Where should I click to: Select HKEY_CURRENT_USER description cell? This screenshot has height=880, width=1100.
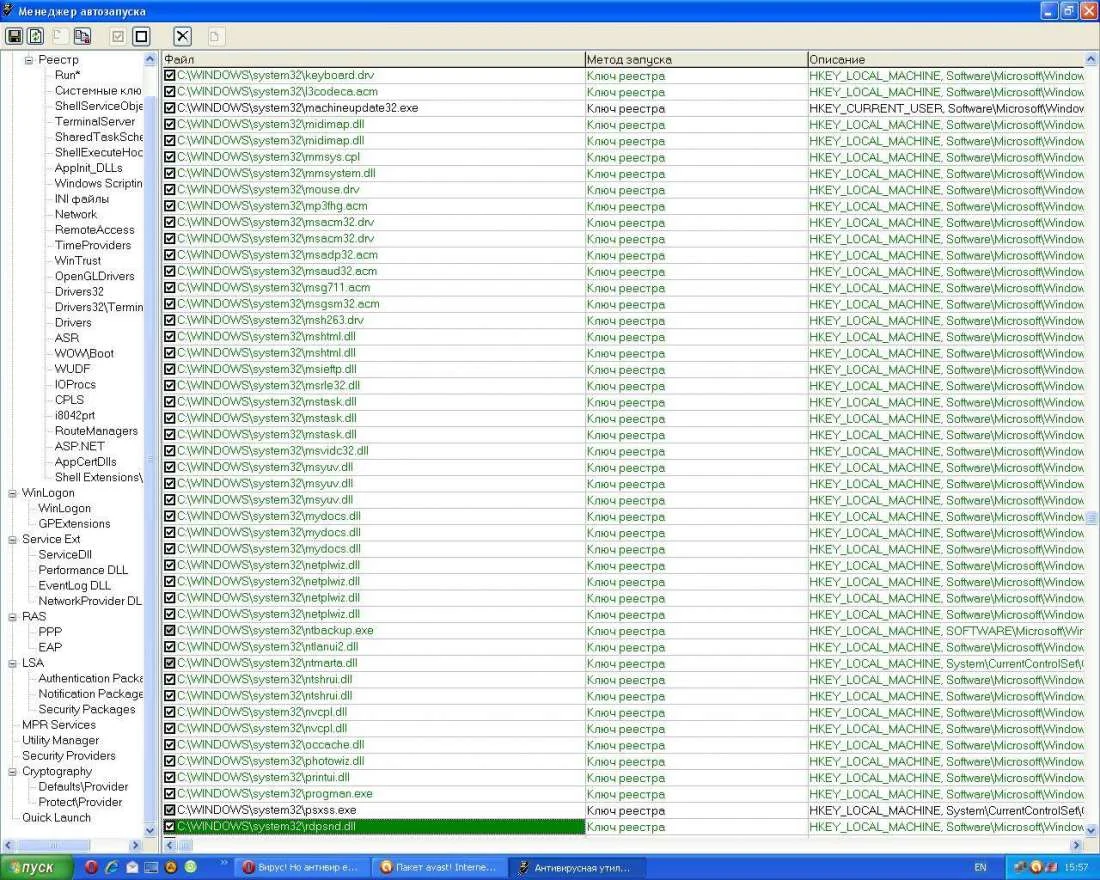click(946, 108)
